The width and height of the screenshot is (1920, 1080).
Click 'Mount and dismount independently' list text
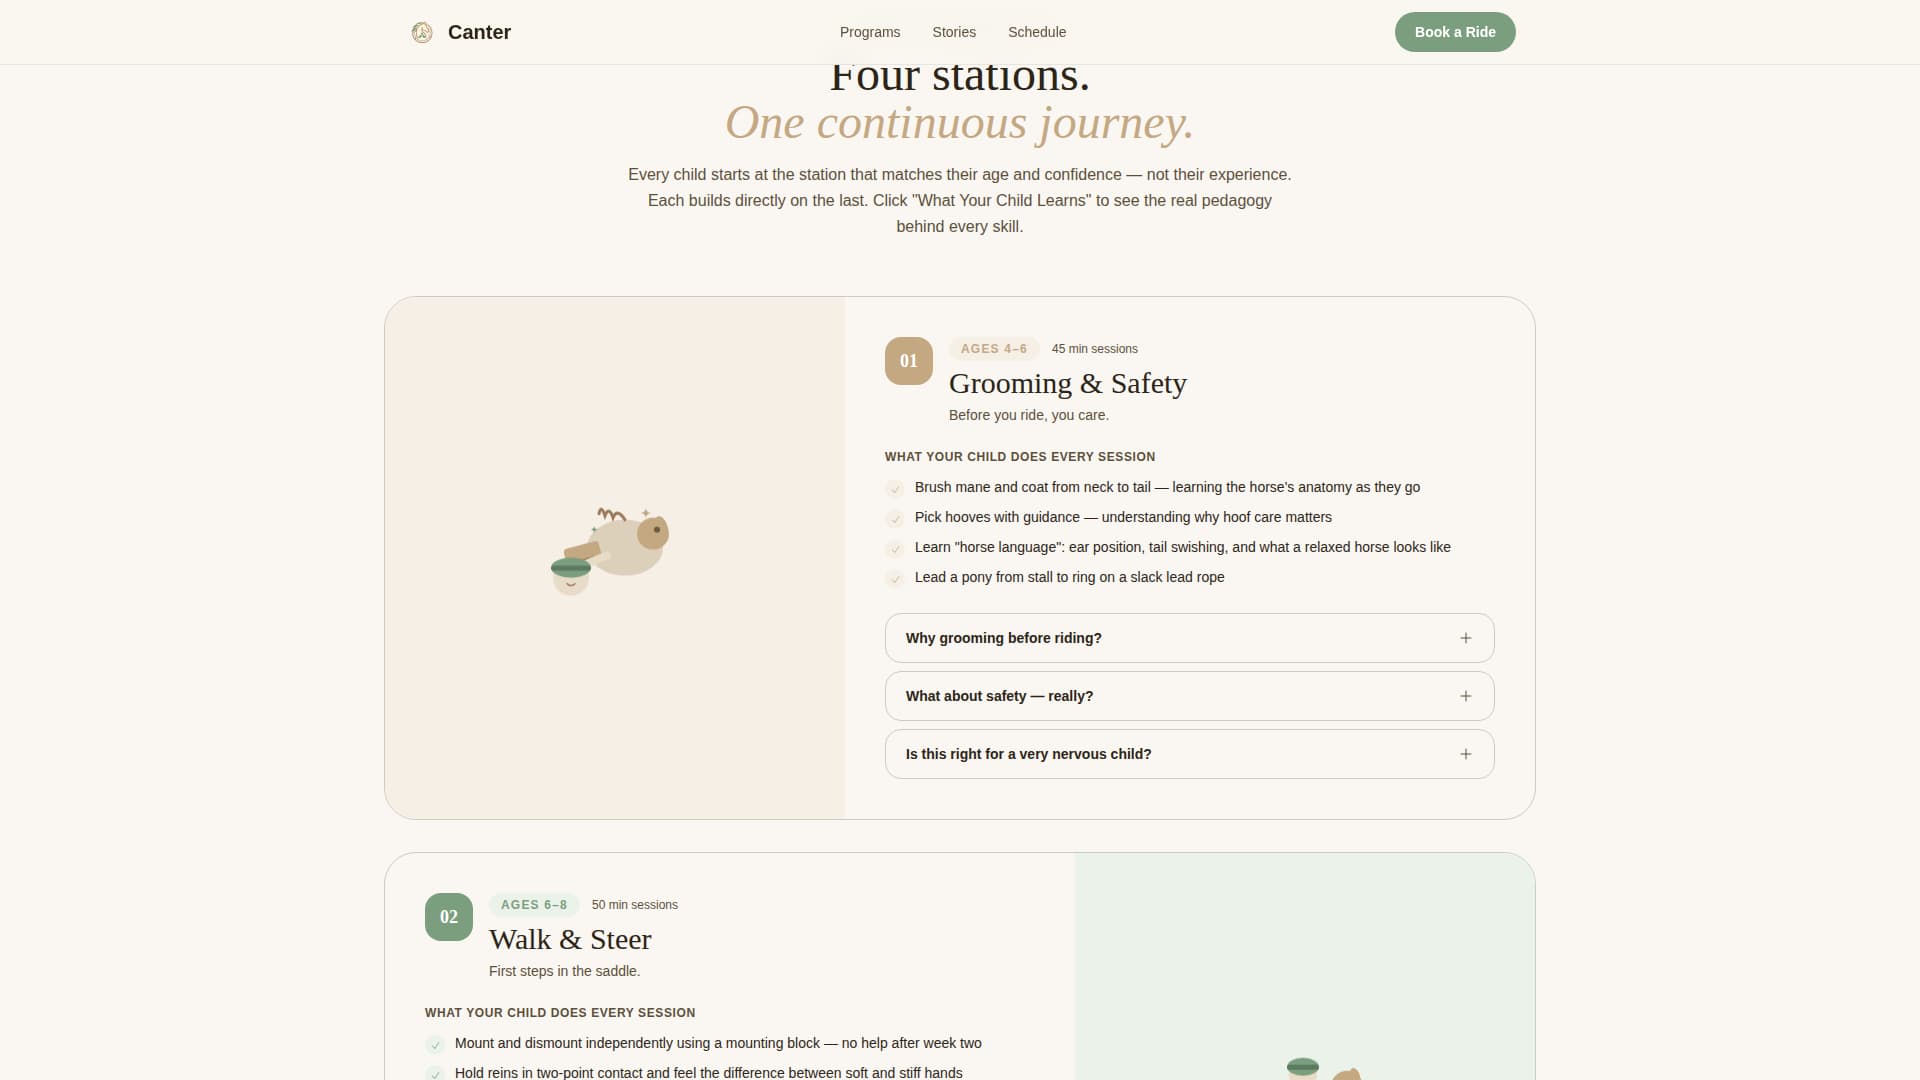[718, 1043]
